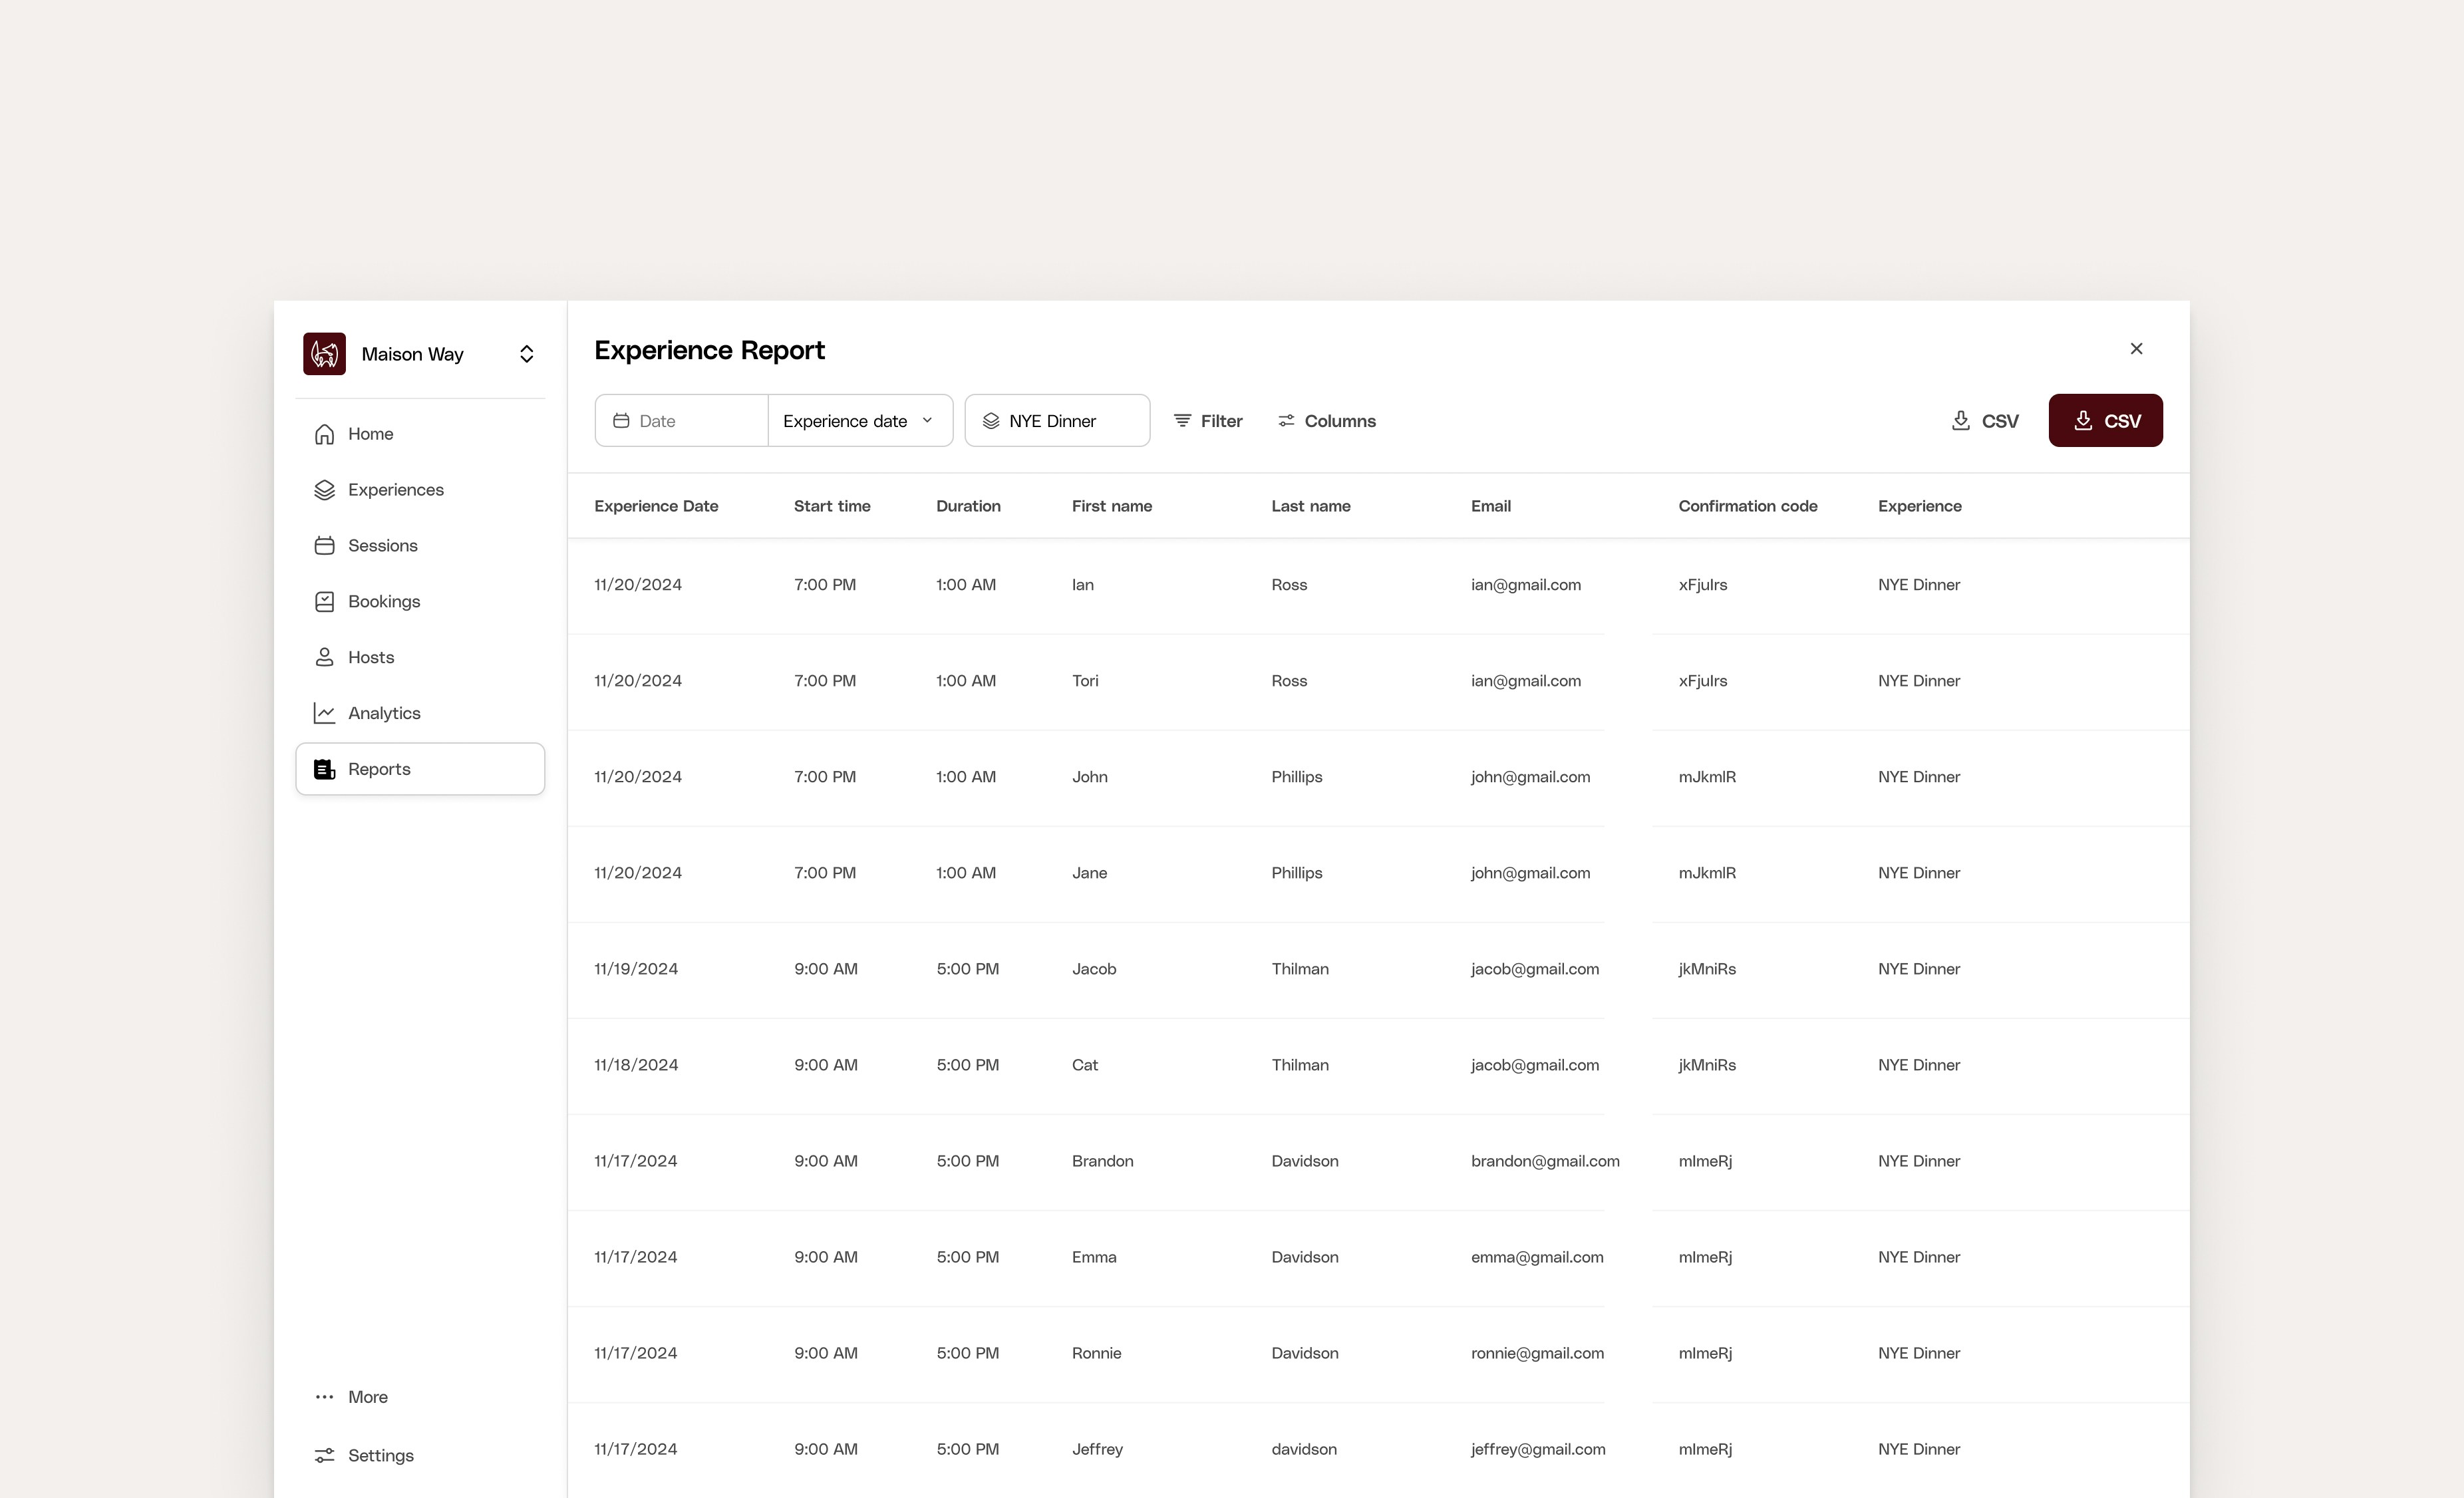Image resolution: width=2464 pixels, height=1498 pixels.
Task: Click the outlined CSV download button
Action: pos(1984,421)
